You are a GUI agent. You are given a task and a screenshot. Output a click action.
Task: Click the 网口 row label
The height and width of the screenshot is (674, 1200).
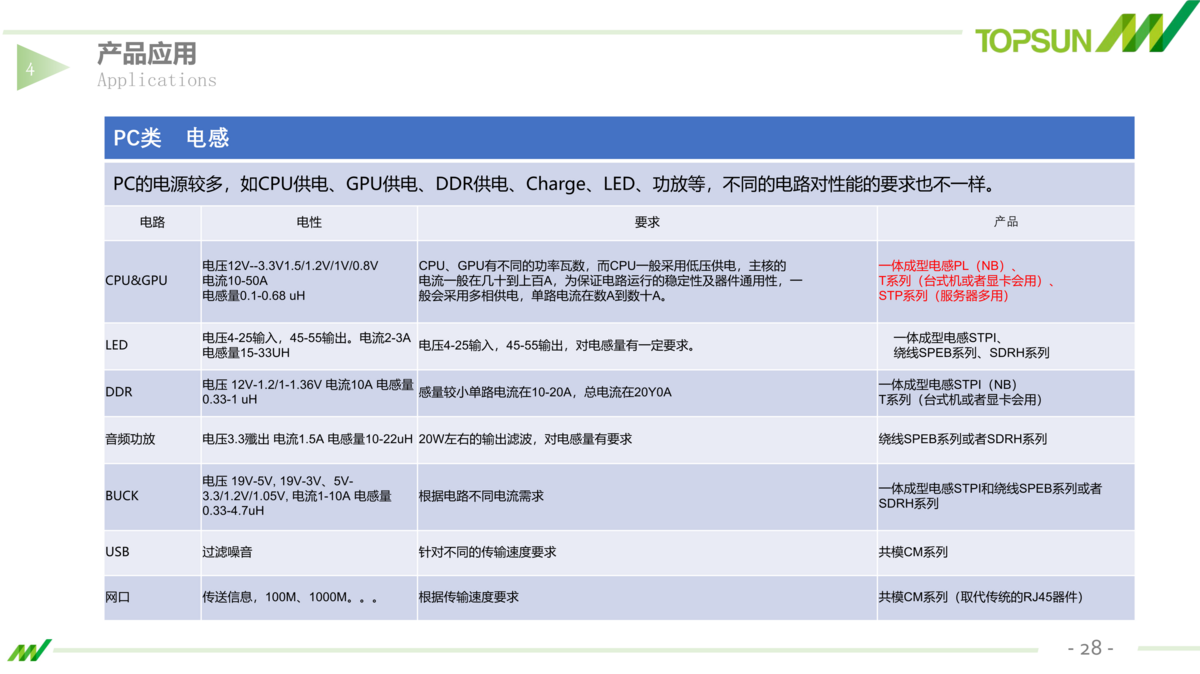(x=118, y=597)
